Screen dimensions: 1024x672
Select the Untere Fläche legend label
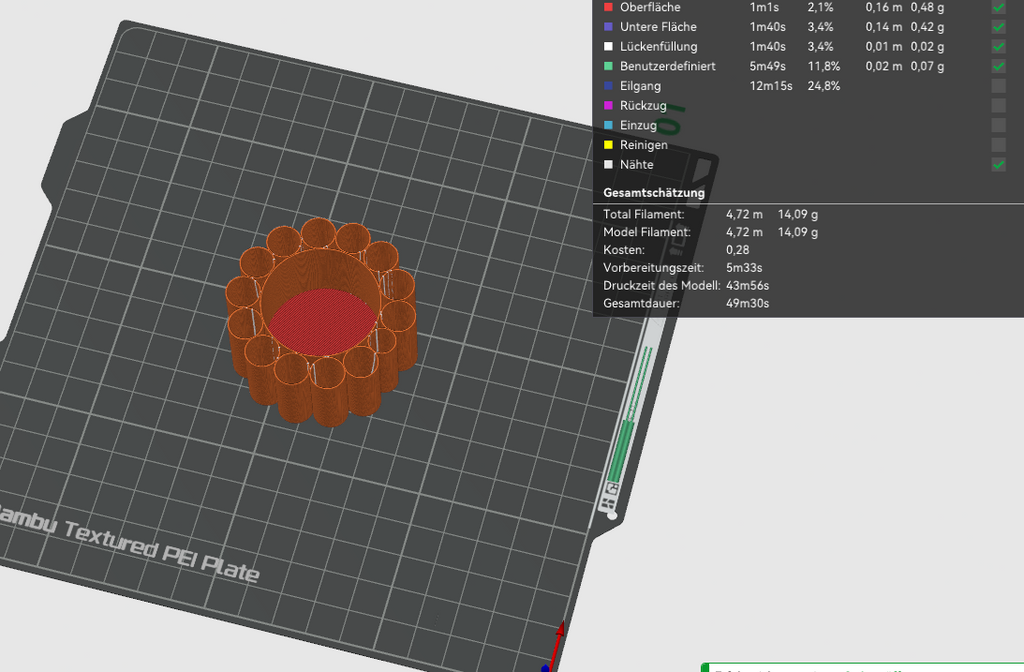(x=658, y=27)
